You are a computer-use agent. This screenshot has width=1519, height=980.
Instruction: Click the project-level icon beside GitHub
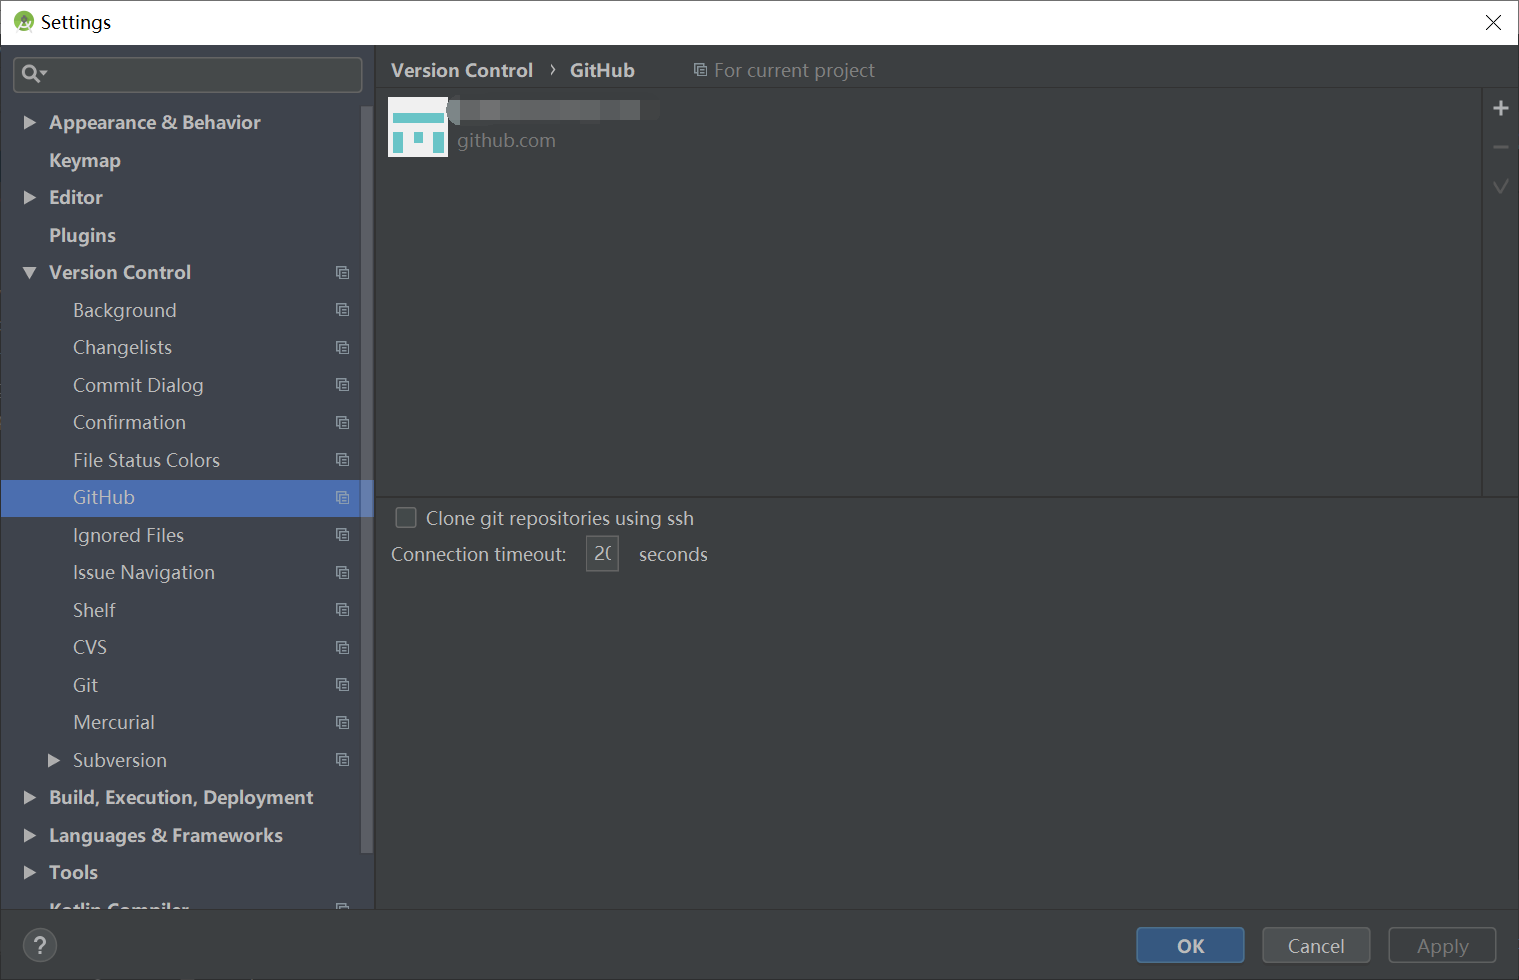point(342,498)
